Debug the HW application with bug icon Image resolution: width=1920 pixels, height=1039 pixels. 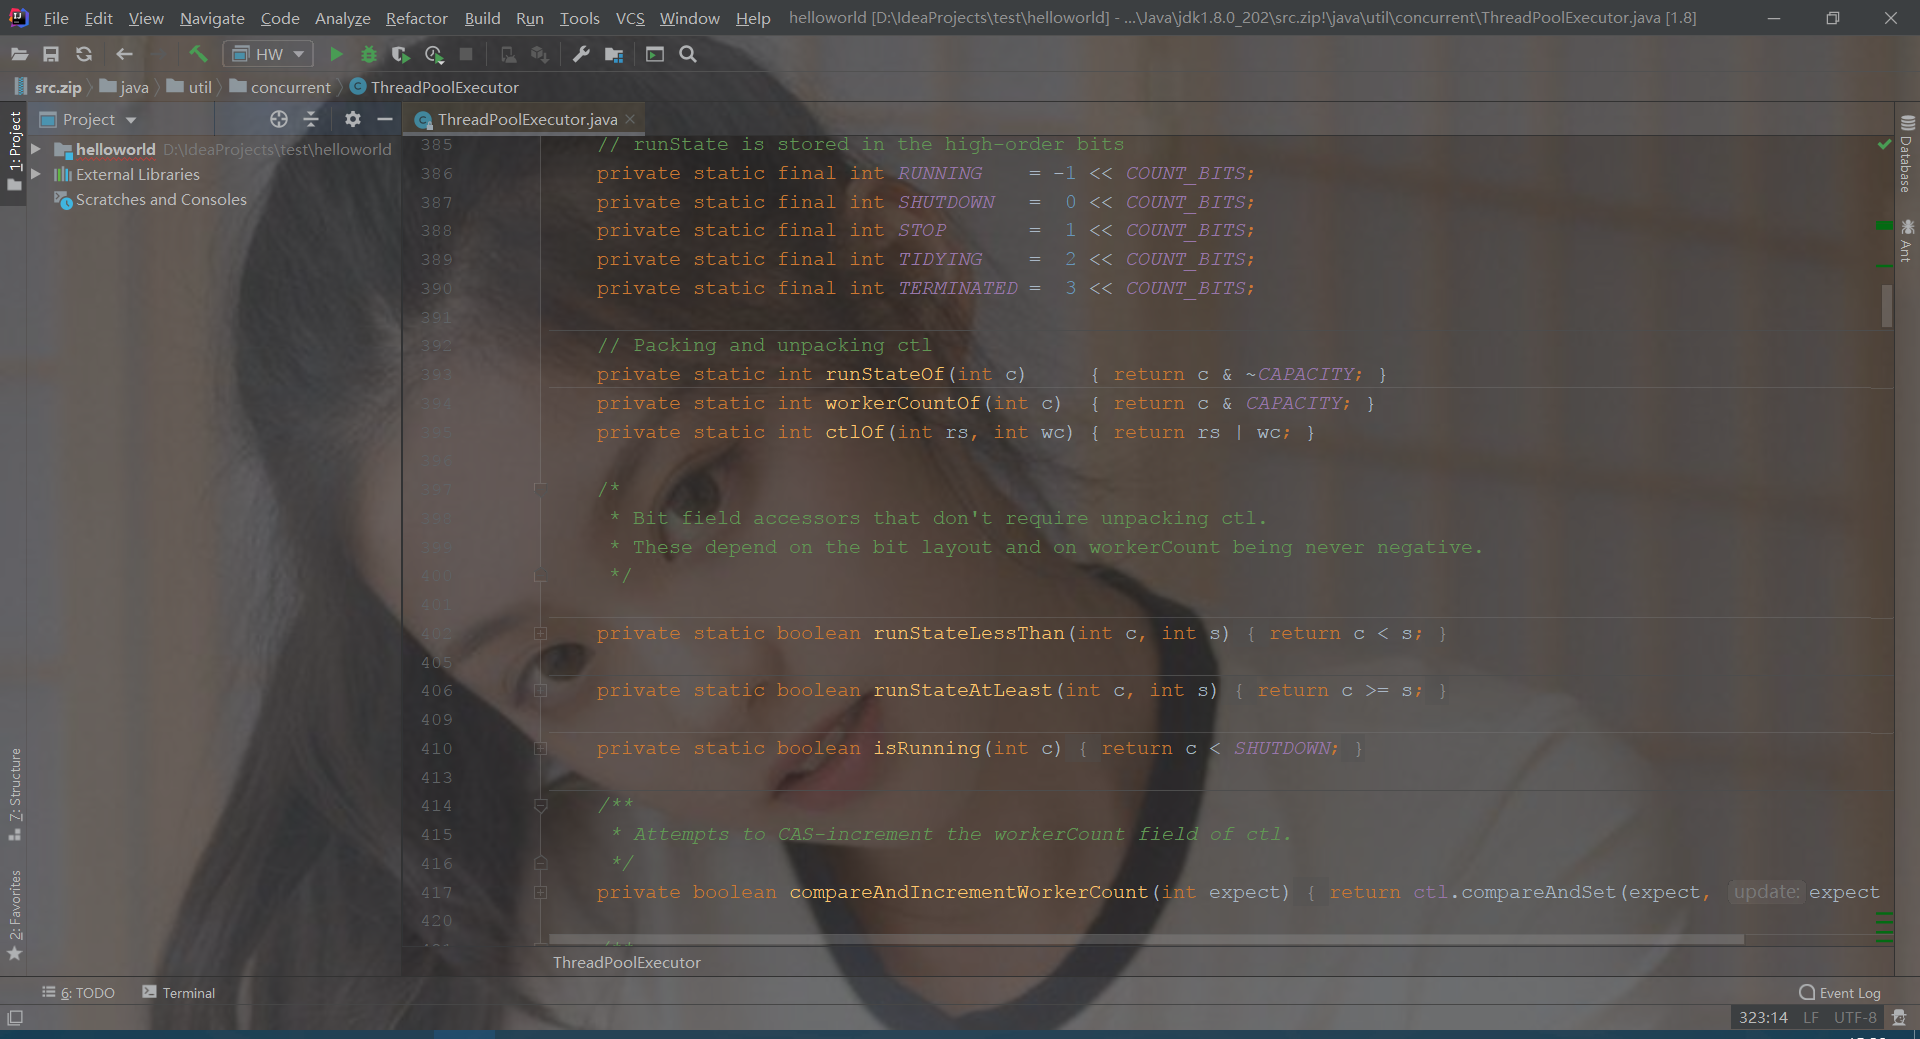[x=369, y=54]
